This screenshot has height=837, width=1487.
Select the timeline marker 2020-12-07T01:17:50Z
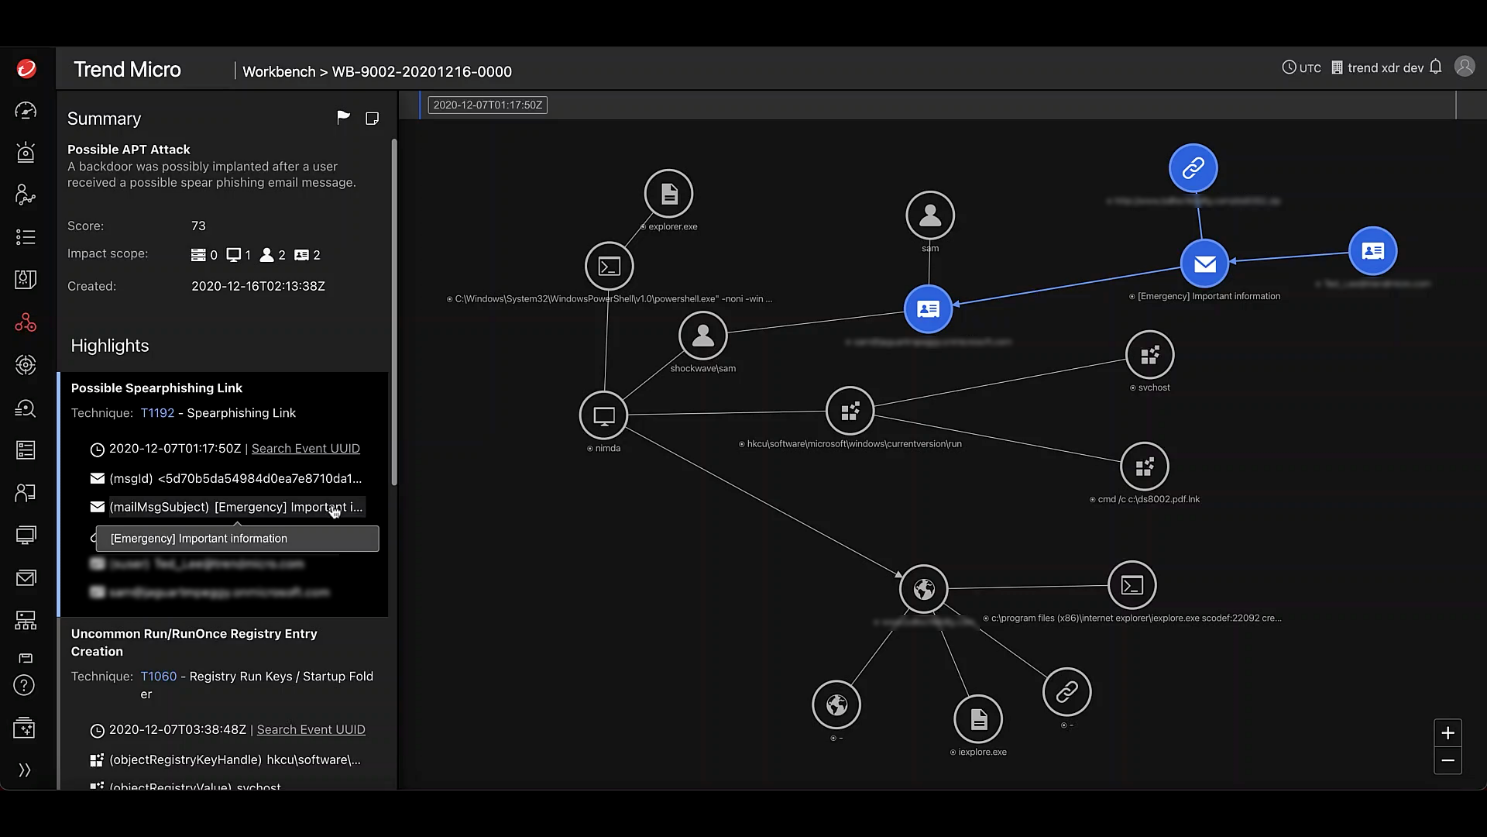point(488,105)
